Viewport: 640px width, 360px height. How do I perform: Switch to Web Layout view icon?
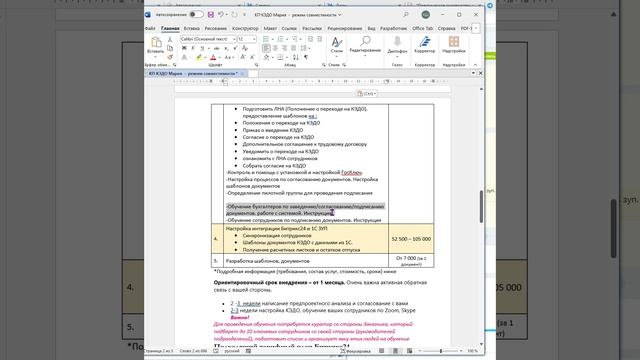409,351
